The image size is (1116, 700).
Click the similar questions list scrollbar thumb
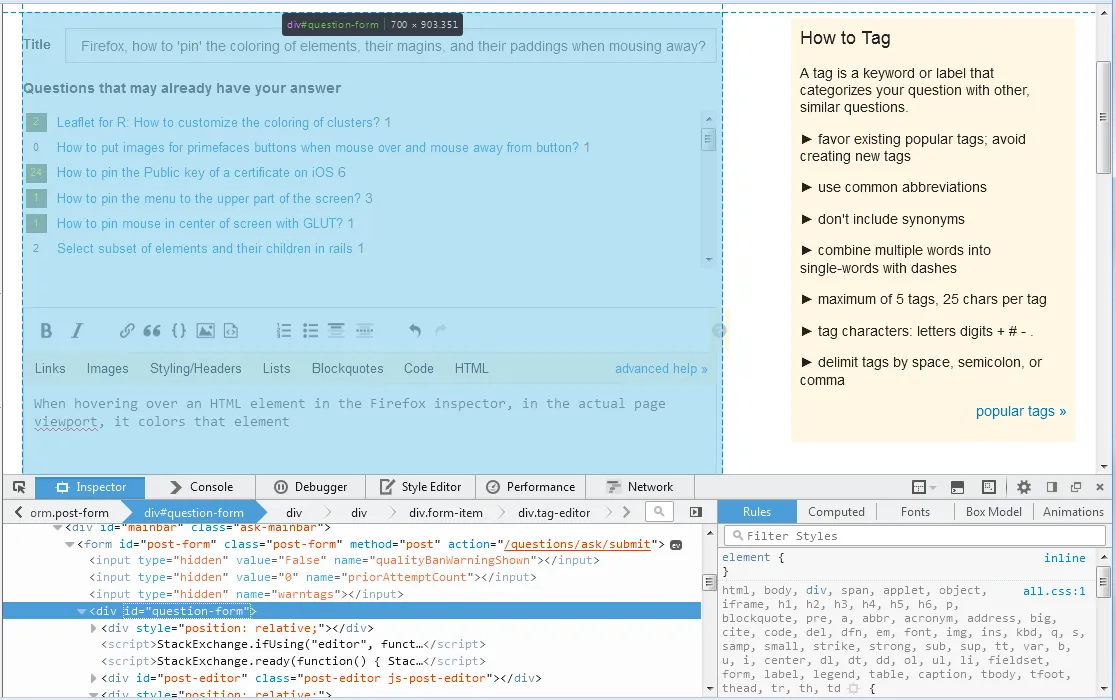[707, 139]
